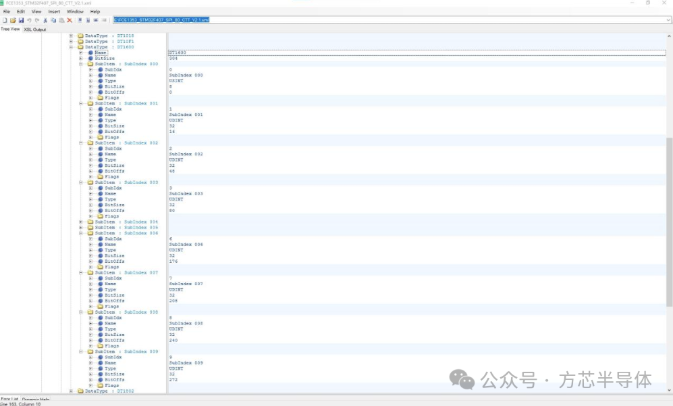Open the Help menu

tap(95, 12)
